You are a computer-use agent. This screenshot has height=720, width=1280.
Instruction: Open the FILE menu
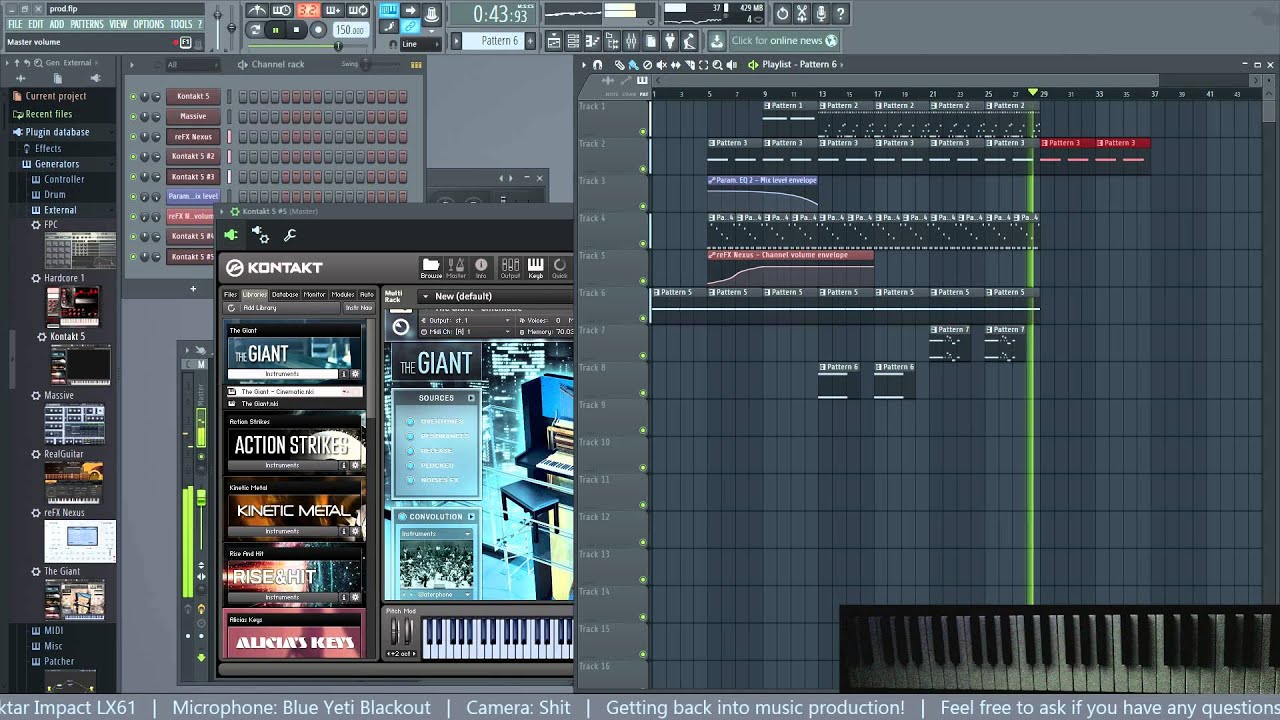(x=15, y=24)
